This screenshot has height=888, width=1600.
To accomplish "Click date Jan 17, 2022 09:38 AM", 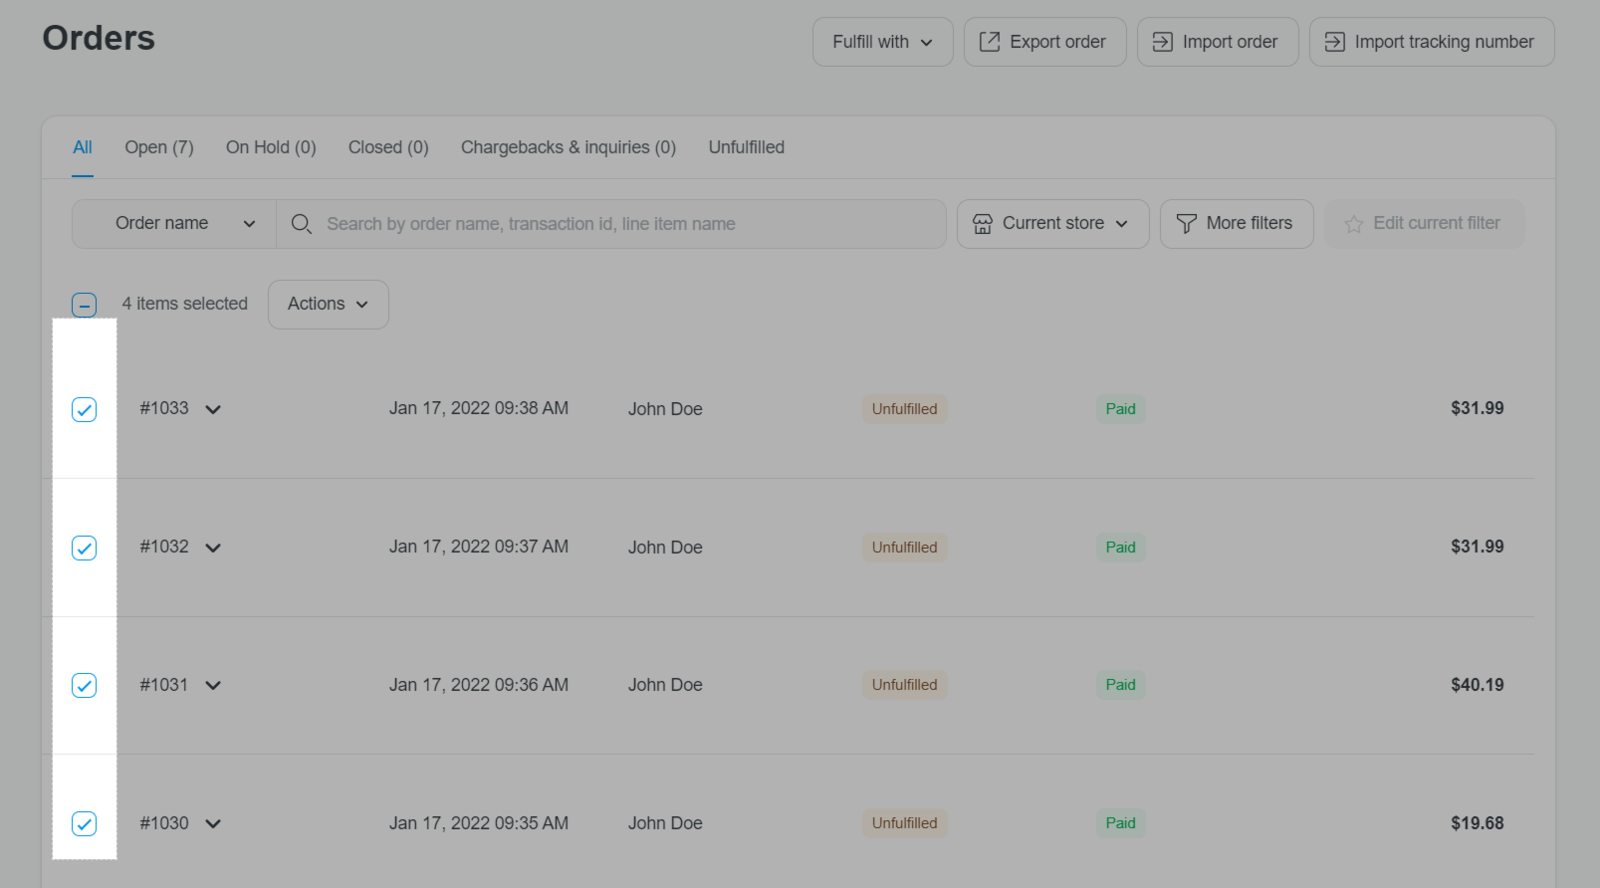I will pos(479,408).
